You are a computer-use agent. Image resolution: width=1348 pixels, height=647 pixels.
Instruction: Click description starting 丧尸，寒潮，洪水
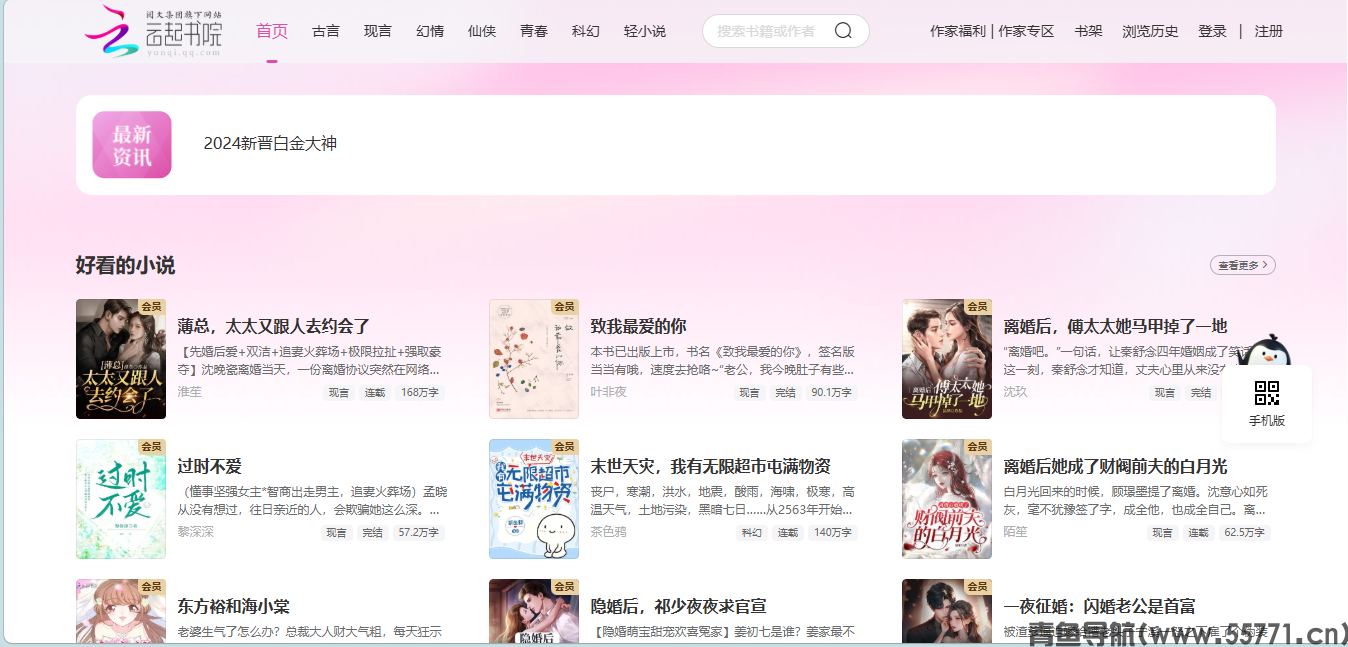[x=723, y=500]
